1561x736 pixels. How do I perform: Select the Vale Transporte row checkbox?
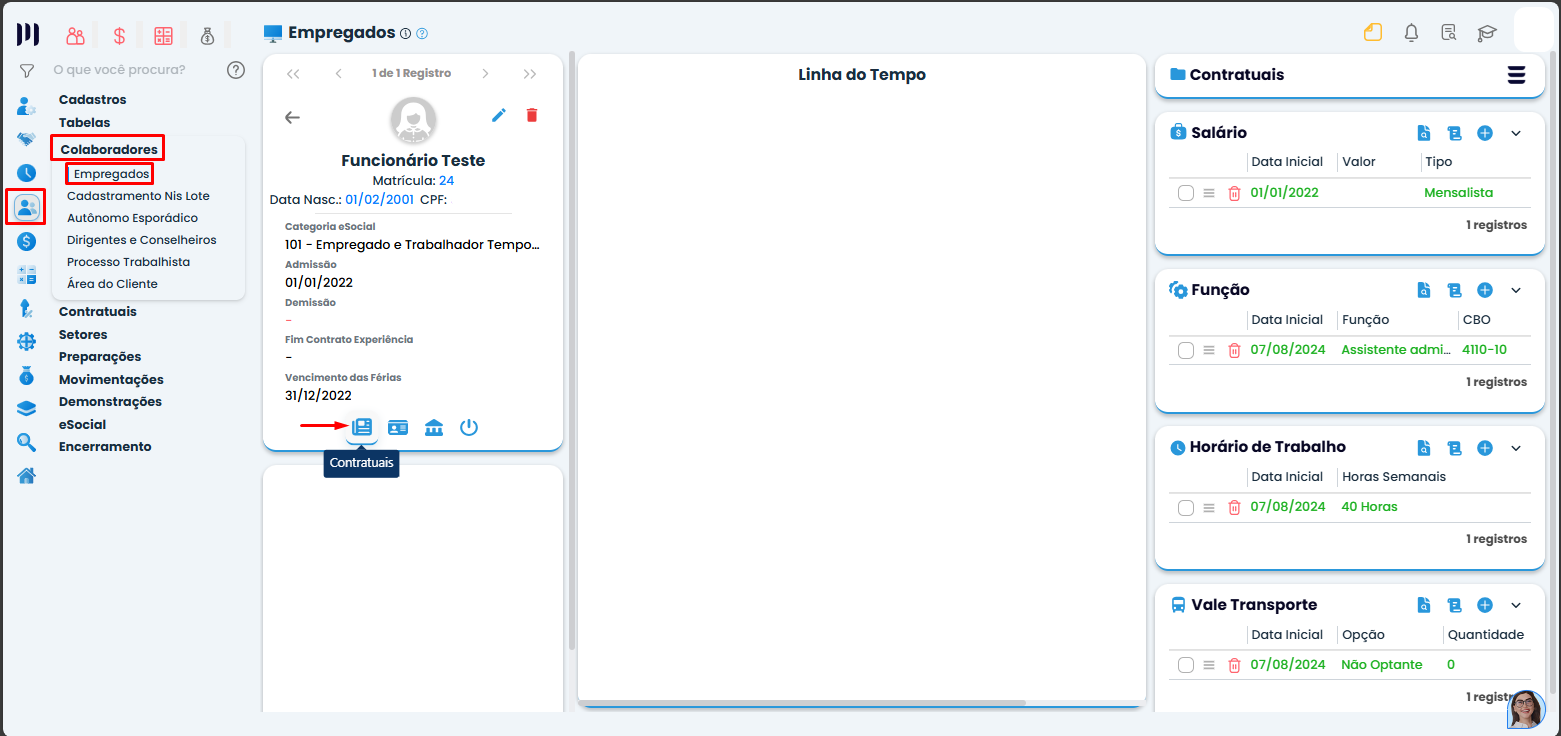[1186, 665]
